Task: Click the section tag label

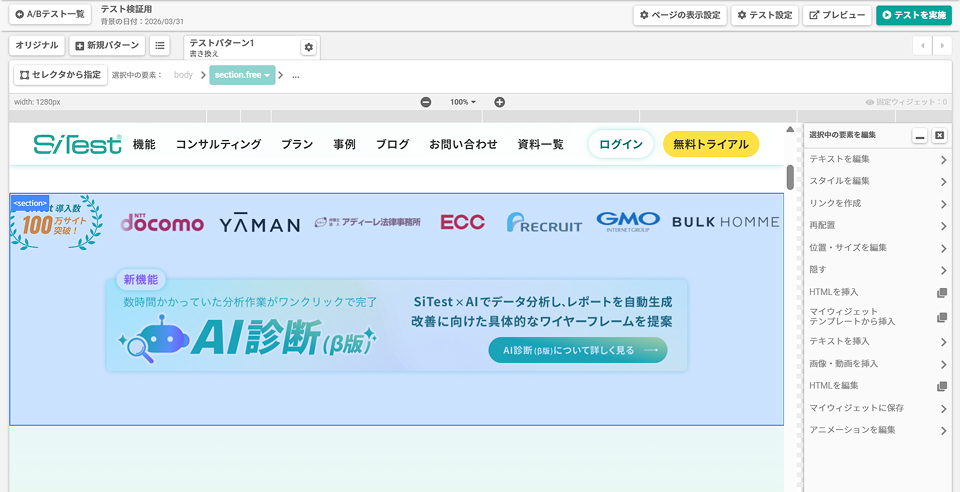Action: tap(30, 203)
